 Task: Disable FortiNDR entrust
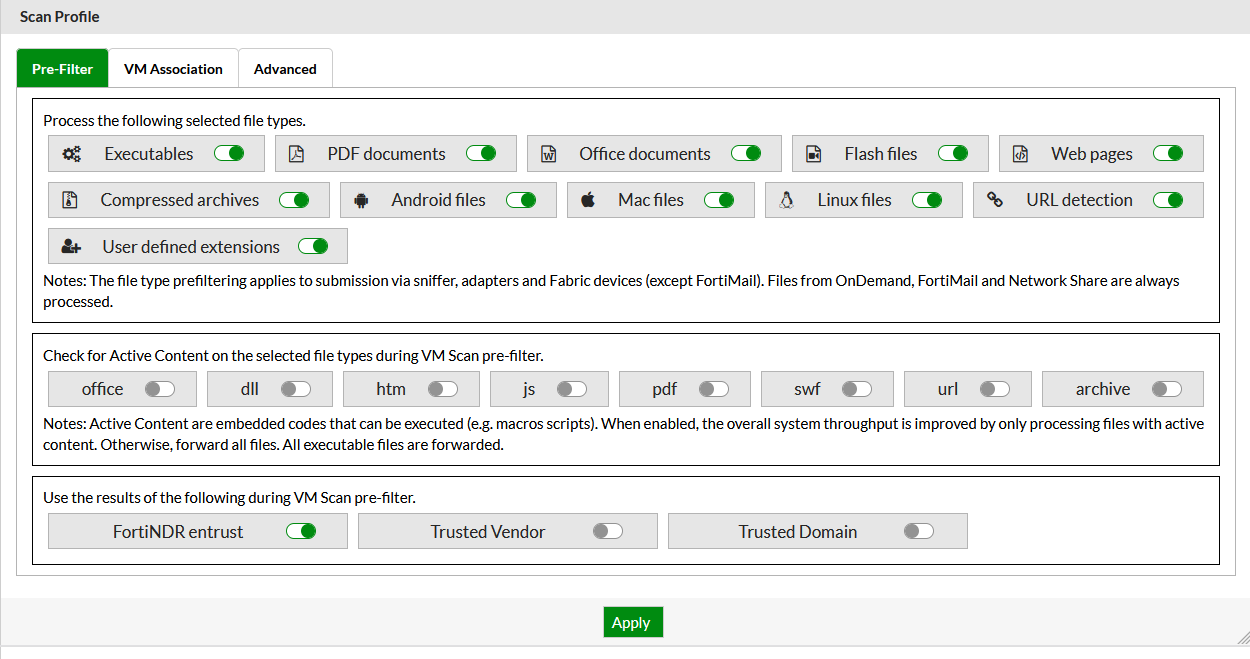(x=302, y=531)
